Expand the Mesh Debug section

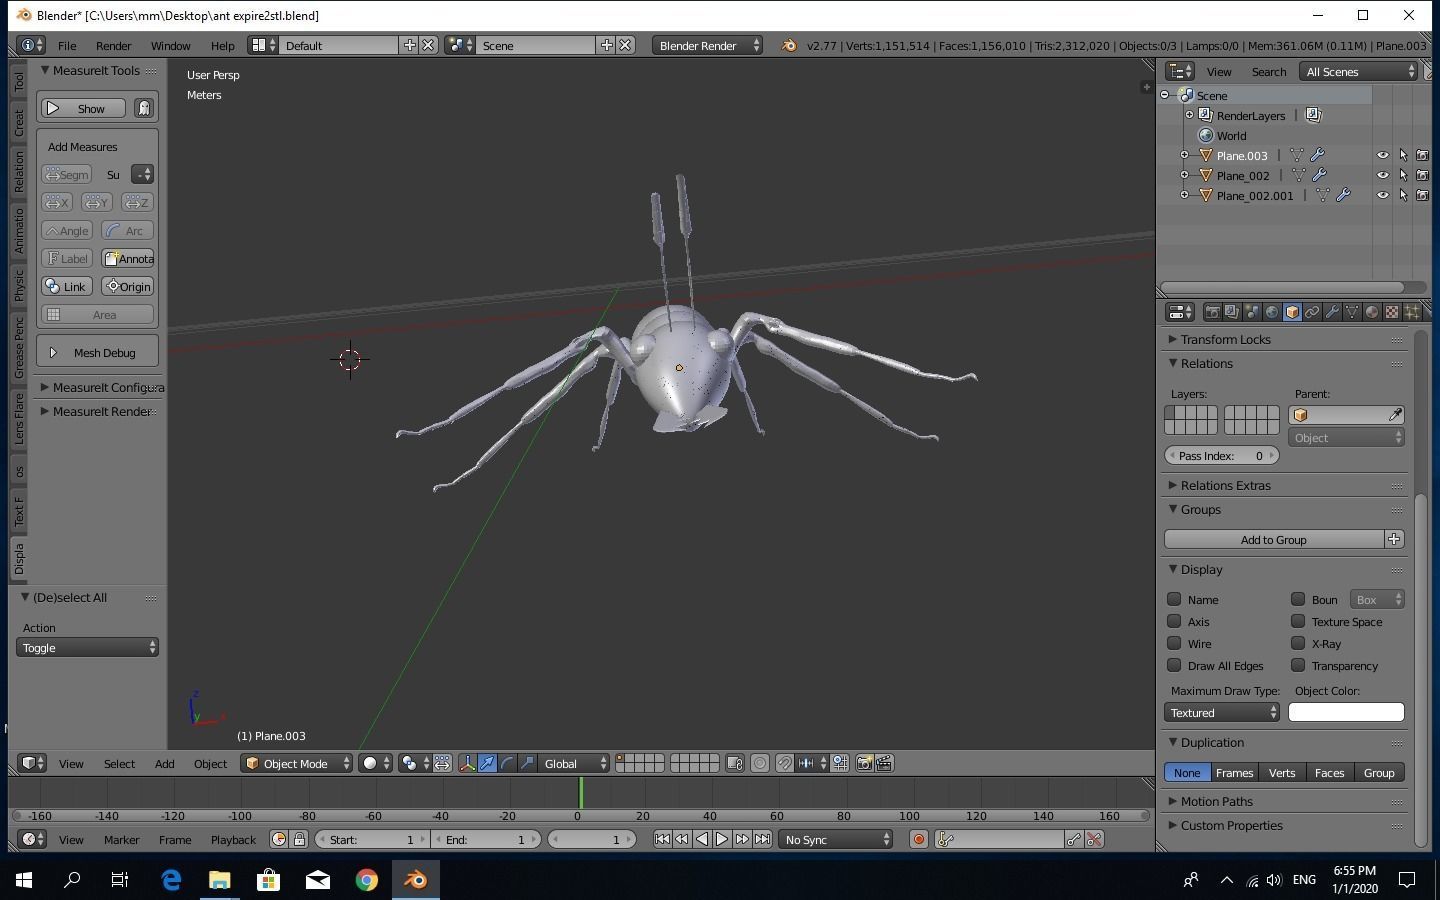click(97, 352)
